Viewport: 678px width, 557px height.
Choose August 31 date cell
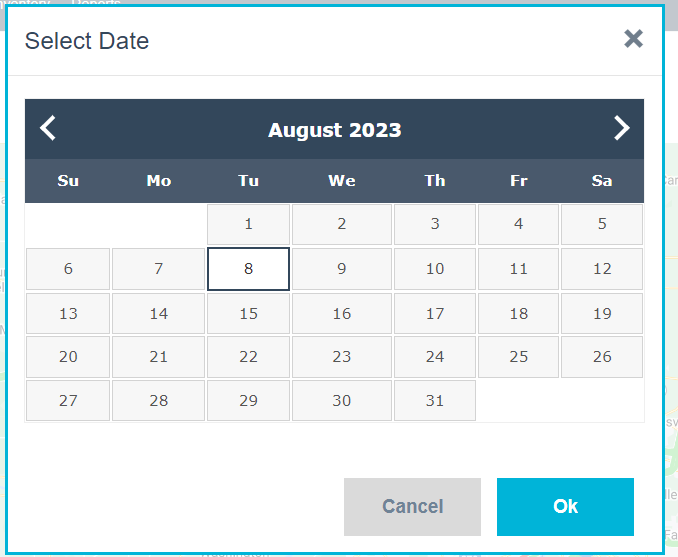(434, 401)
